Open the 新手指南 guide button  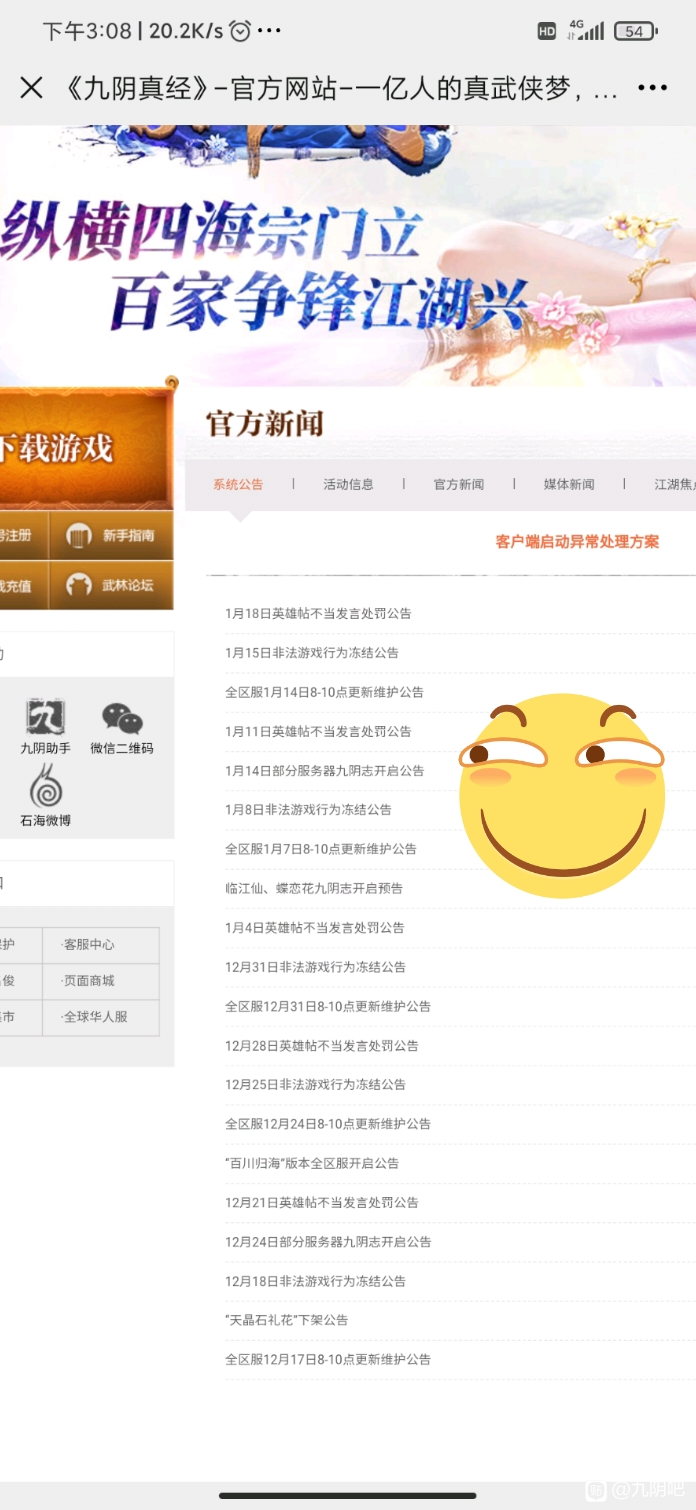111,536
